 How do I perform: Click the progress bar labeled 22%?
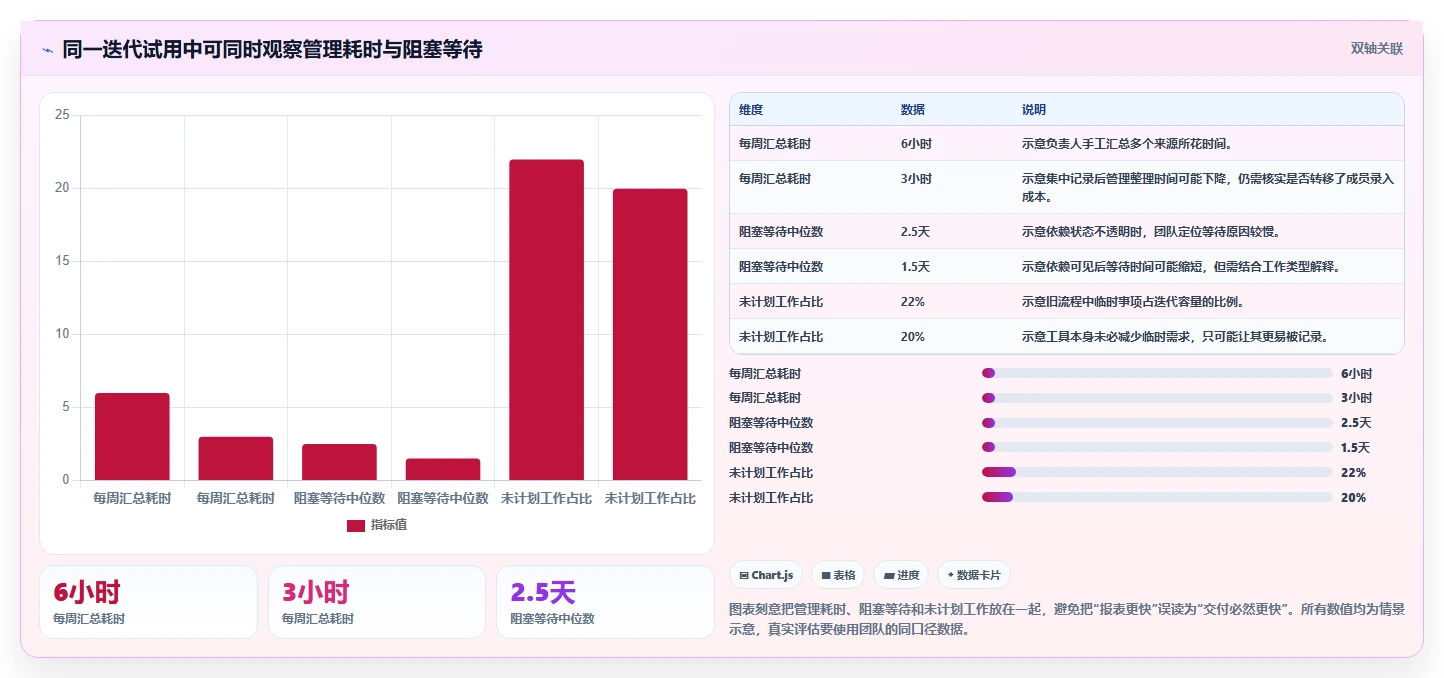(1157, 472)
